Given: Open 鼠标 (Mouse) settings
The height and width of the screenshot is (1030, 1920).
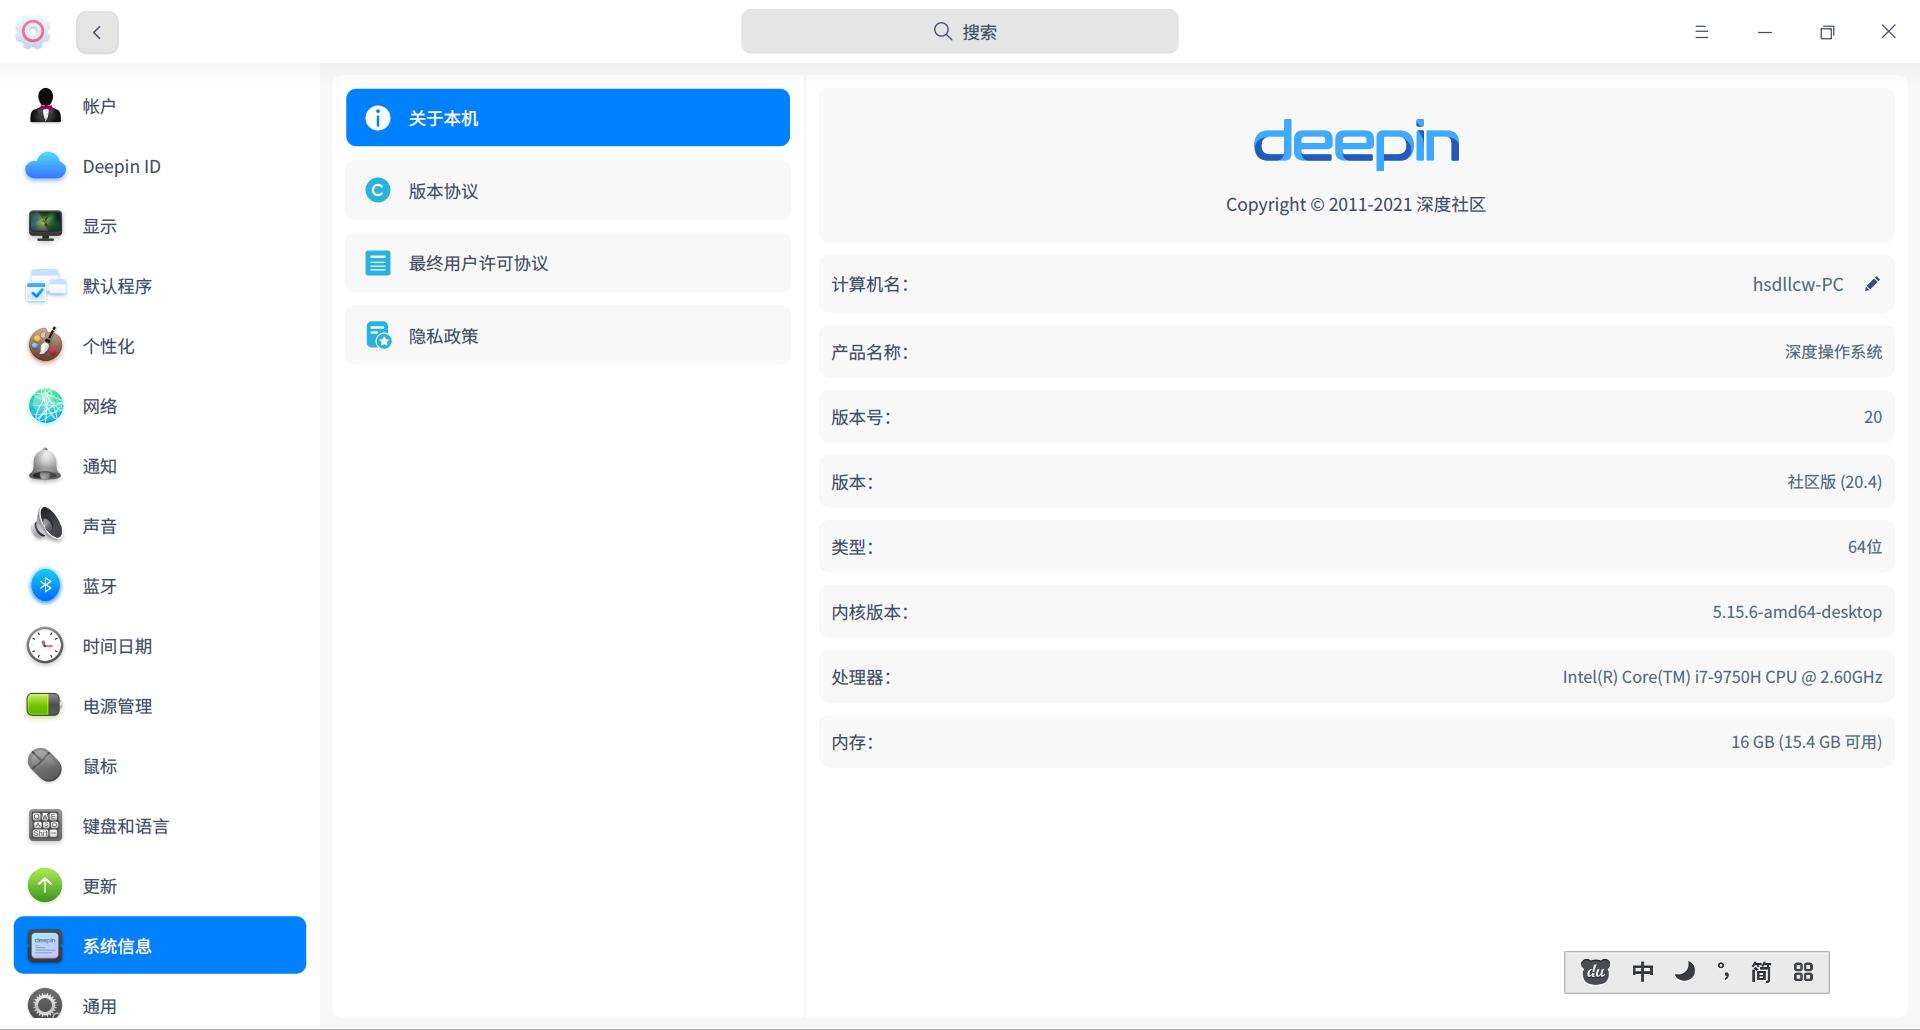Looking at the screenshot, I should [x=99, y=766].
